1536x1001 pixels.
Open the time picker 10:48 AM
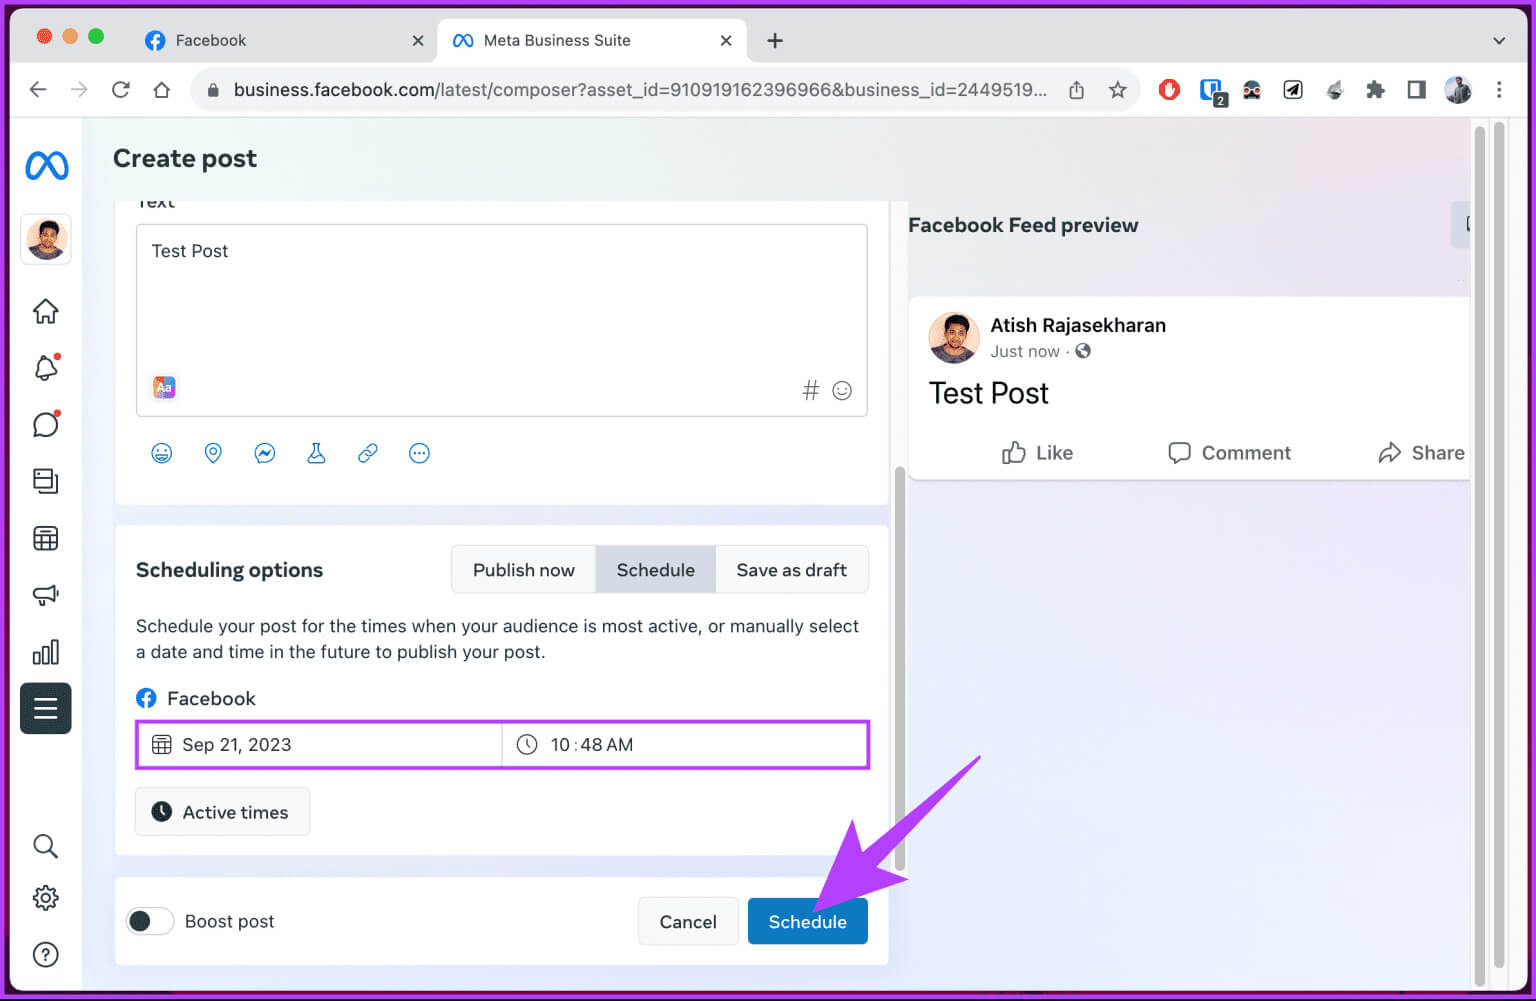(685, 745)
